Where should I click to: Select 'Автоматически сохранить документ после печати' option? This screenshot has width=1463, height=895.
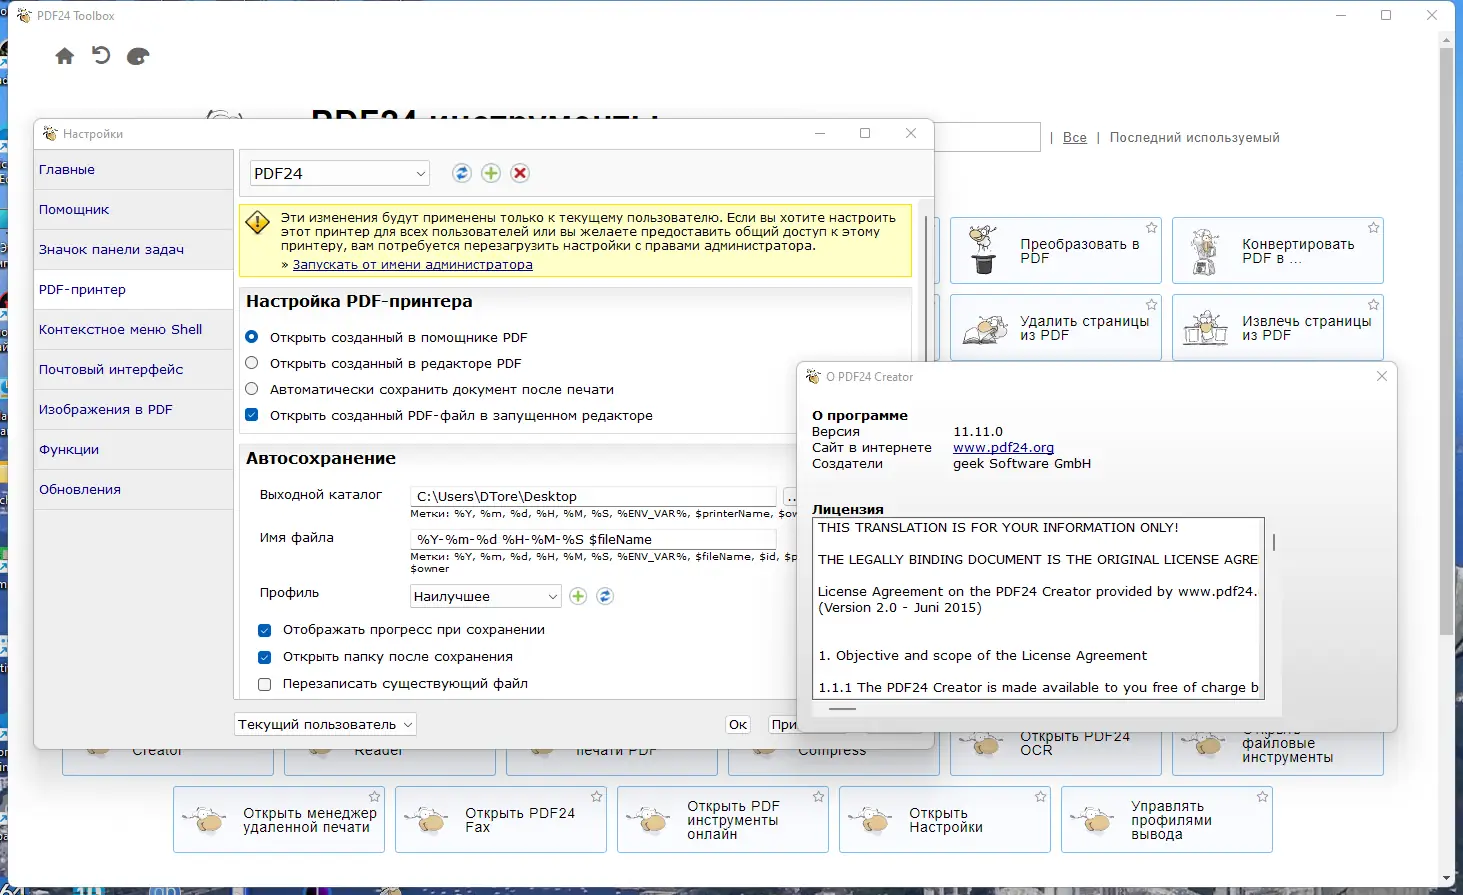(x=252, y=389)
